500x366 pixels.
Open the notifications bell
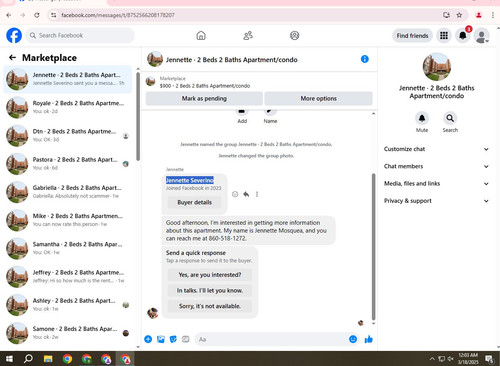click(x=462, y=36)
